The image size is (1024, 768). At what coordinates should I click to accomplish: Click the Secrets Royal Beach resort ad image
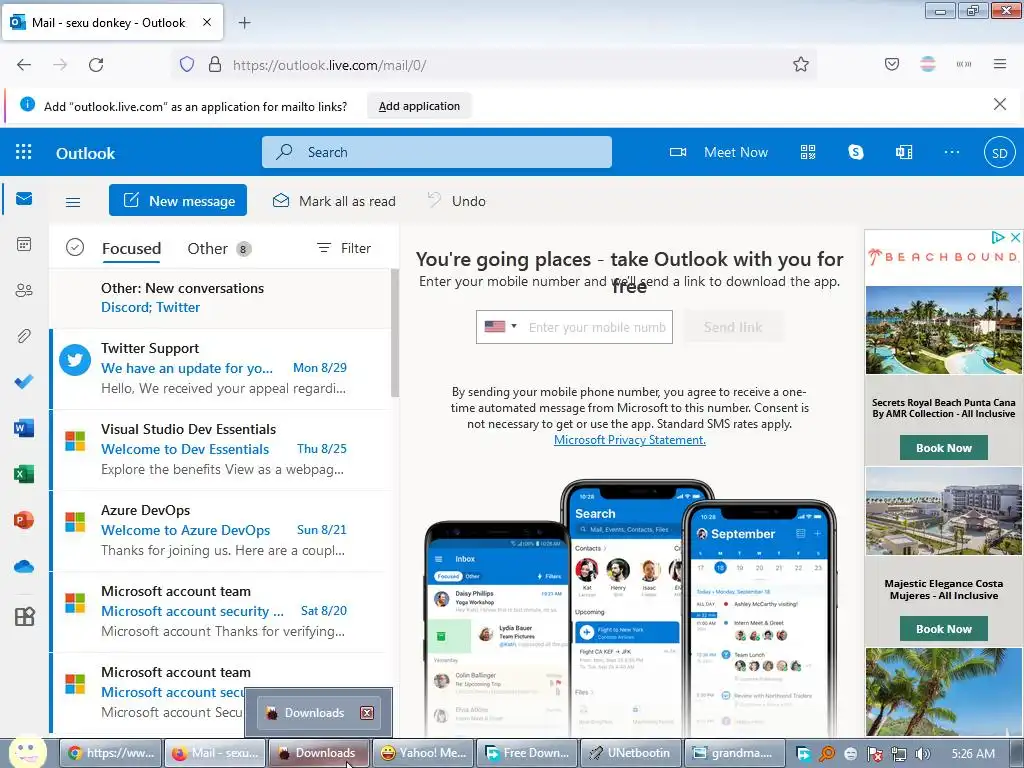coord(944,330)
